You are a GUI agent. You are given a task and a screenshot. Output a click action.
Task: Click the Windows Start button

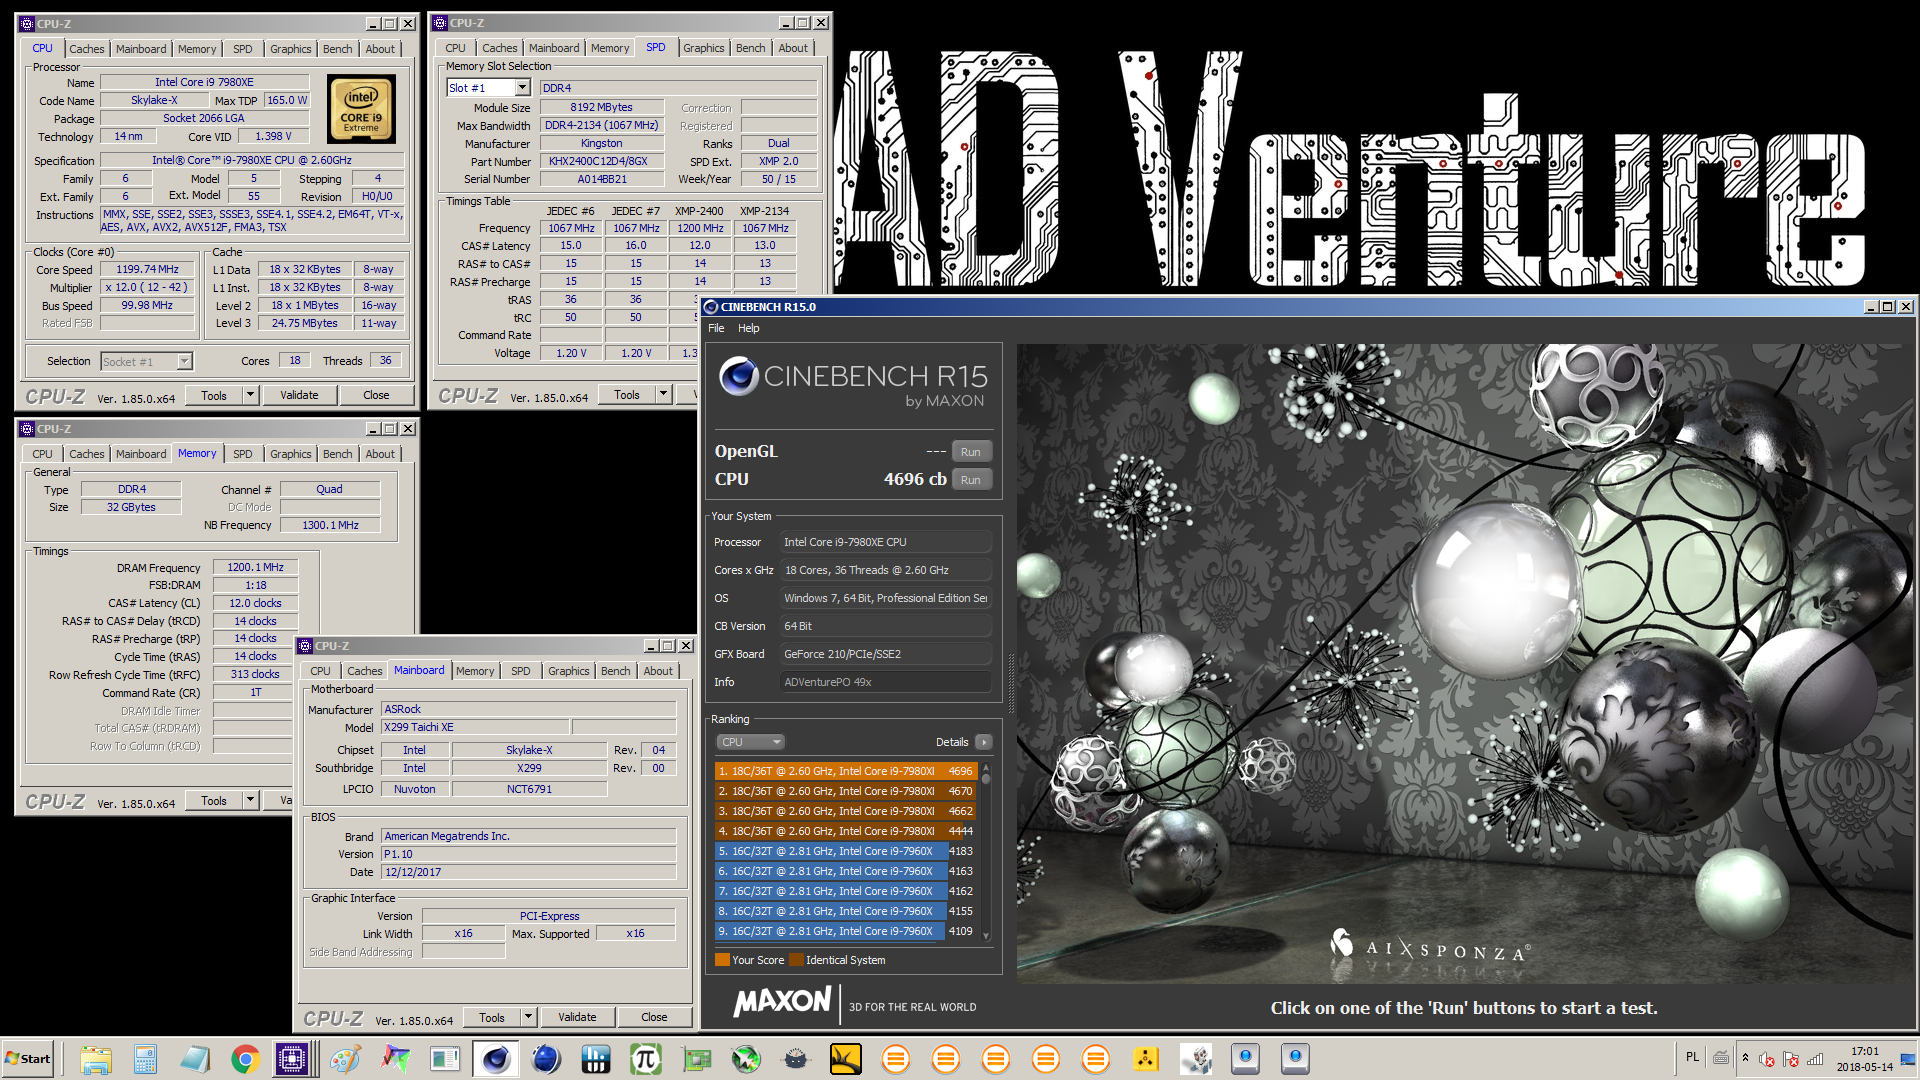29,1058
